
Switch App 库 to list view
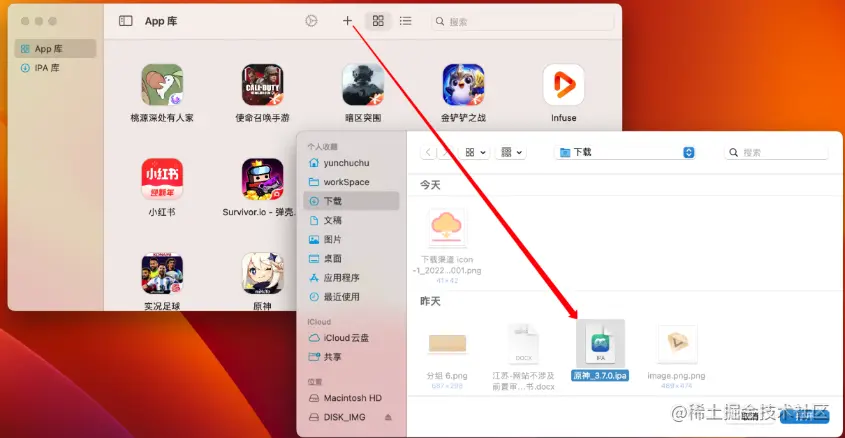[405, 21]
